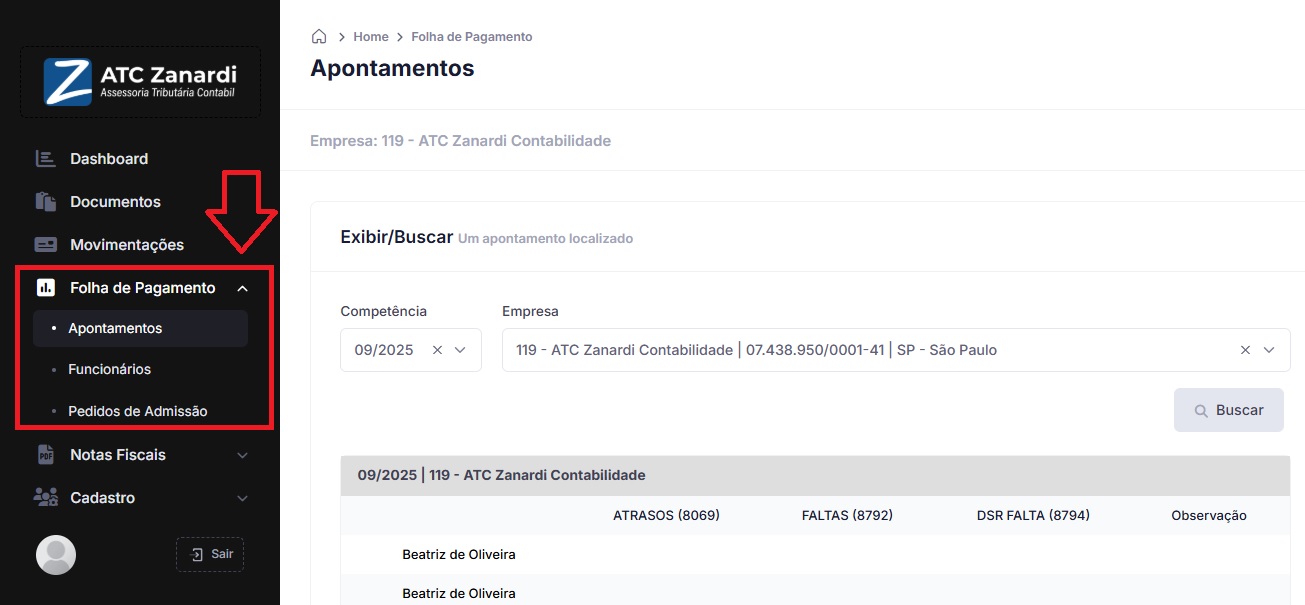Open the Competência dropdown arrow
This screenshot has height=605, width=1305.
pos(461,350)
